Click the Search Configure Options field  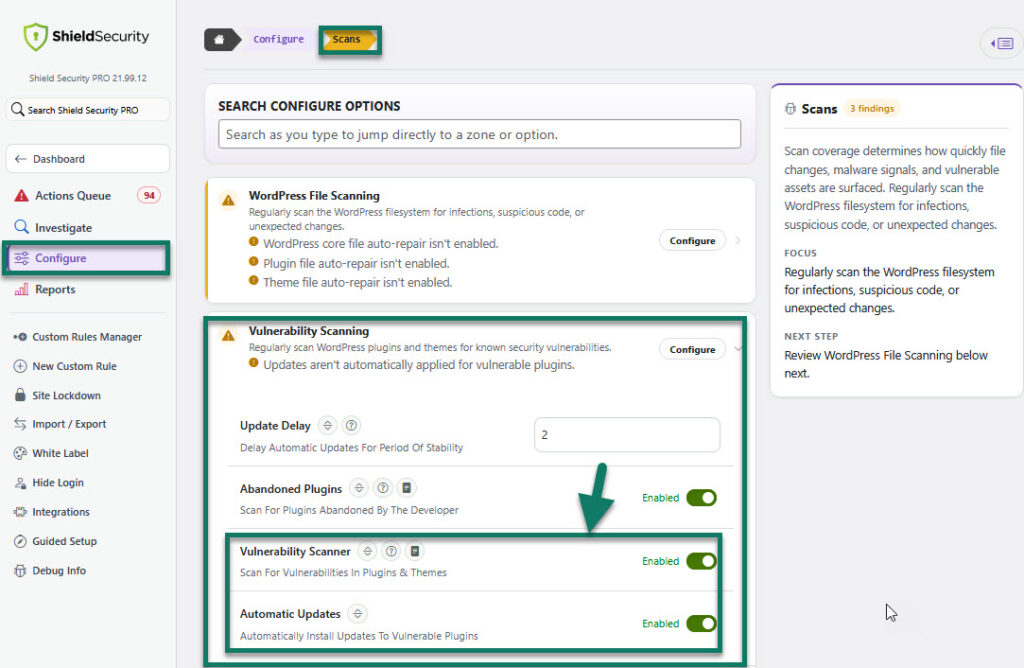(x=479, y=134)
